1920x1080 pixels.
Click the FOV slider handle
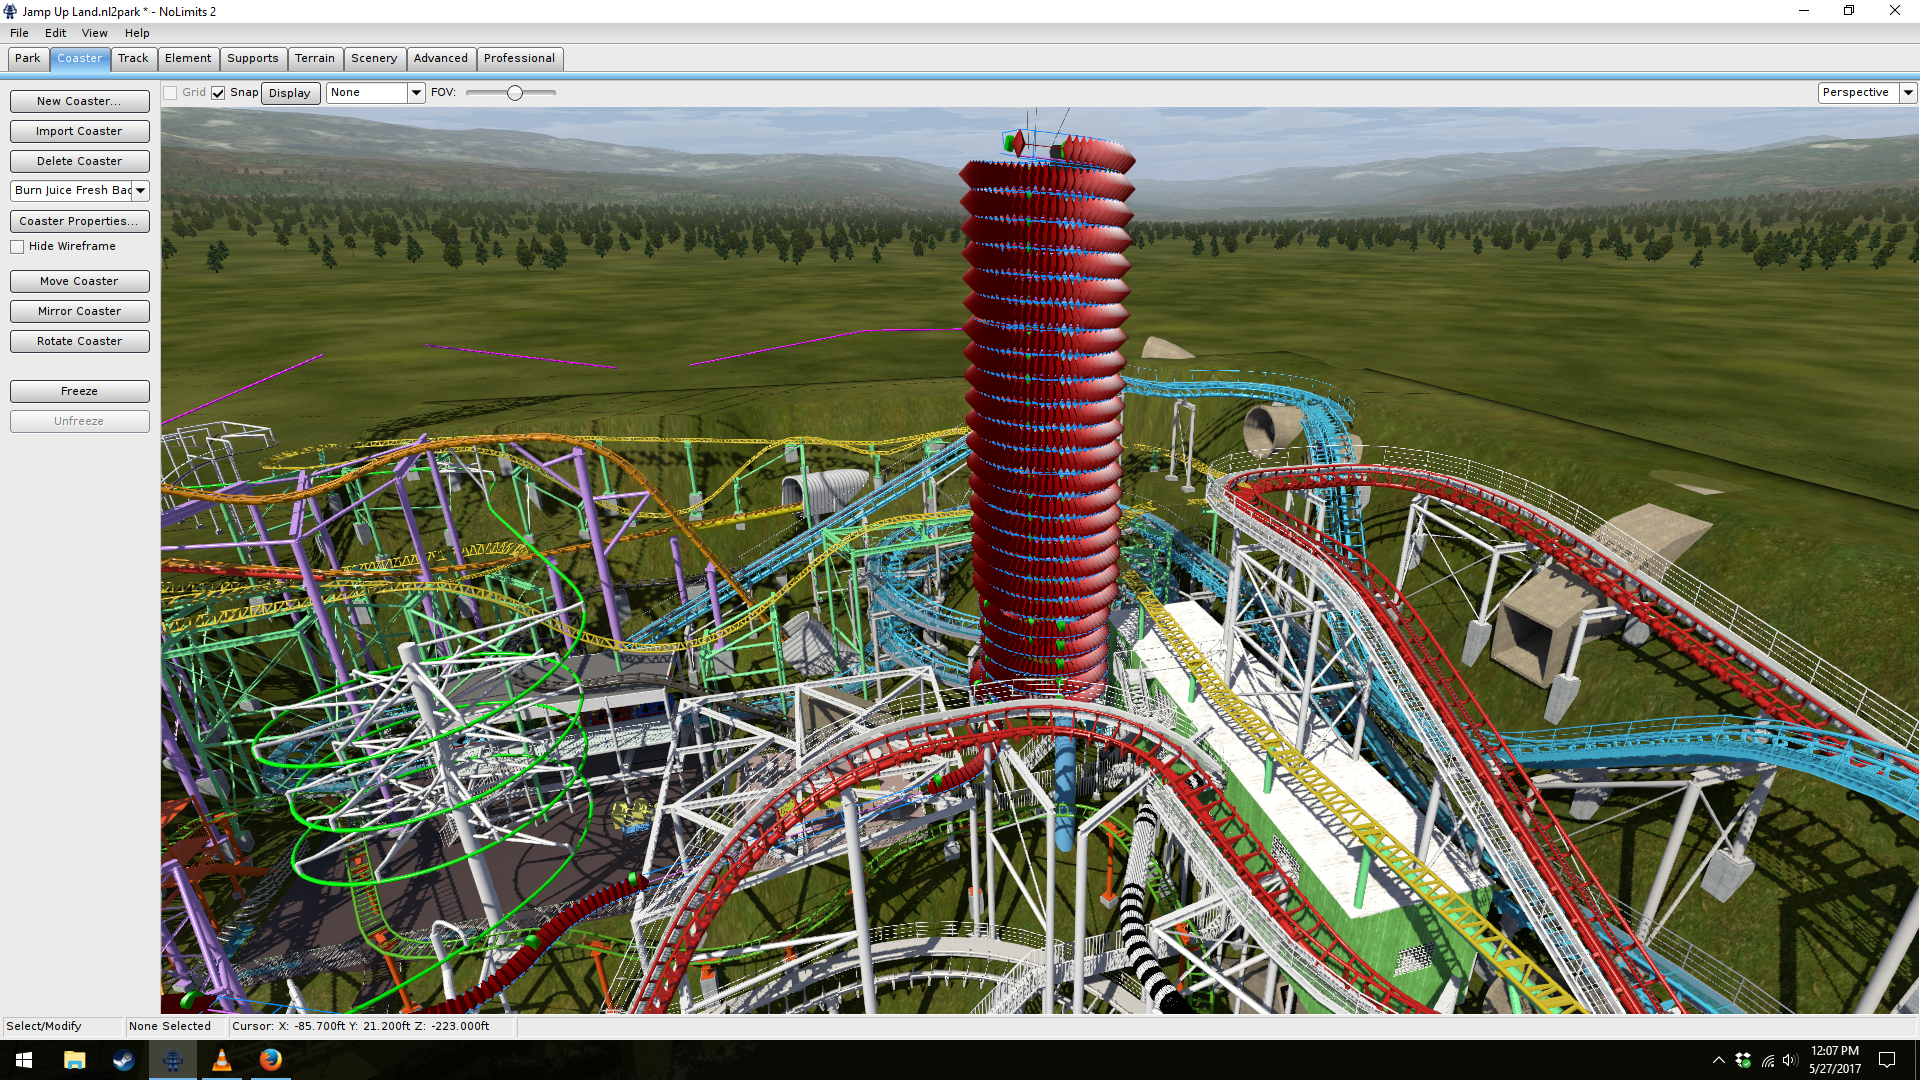click(x=514, y=93)
